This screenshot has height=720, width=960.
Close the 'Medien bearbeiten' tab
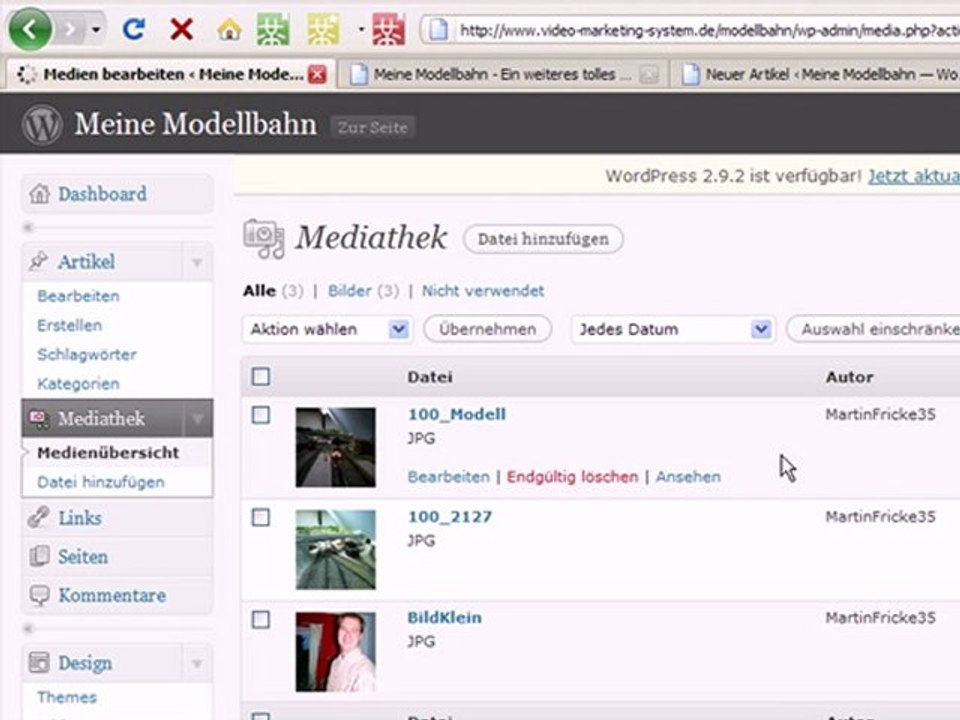click(317, 75)
